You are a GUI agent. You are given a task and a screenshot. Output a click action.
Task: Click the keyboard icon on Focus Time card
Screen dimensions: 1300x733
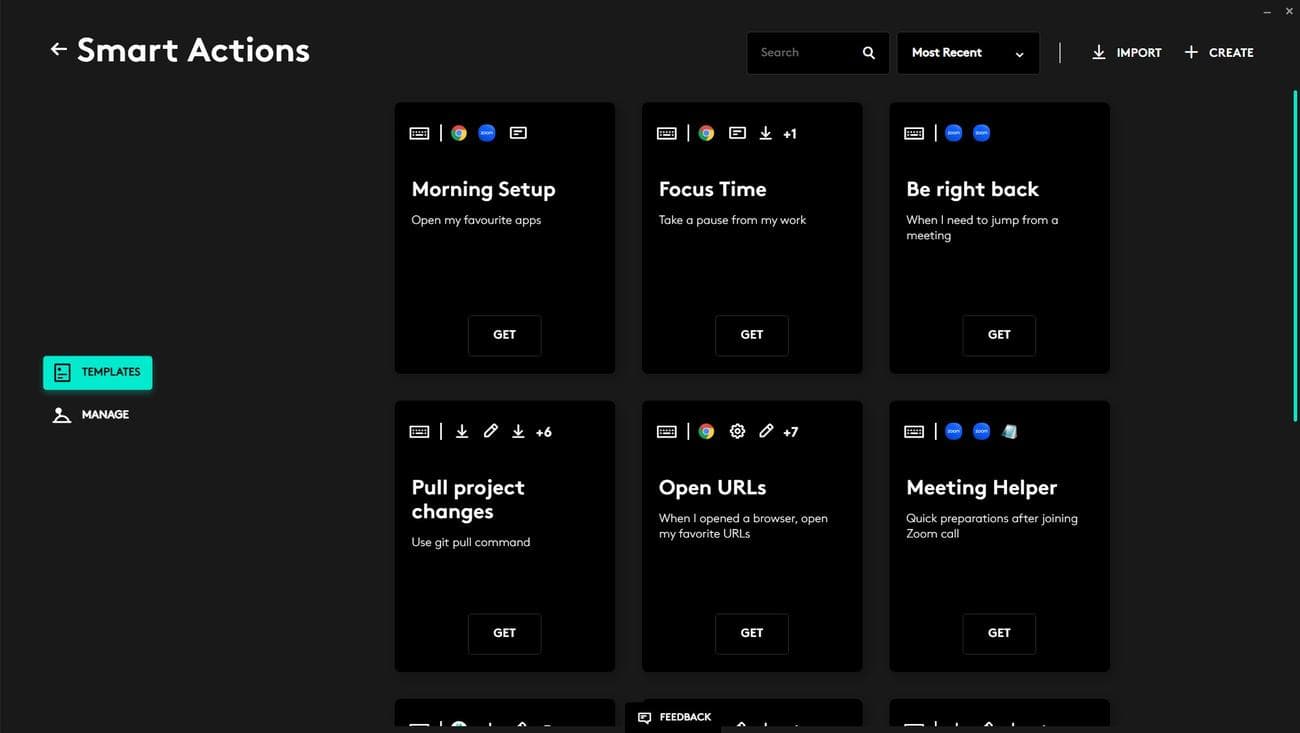(x=667, y=133)
